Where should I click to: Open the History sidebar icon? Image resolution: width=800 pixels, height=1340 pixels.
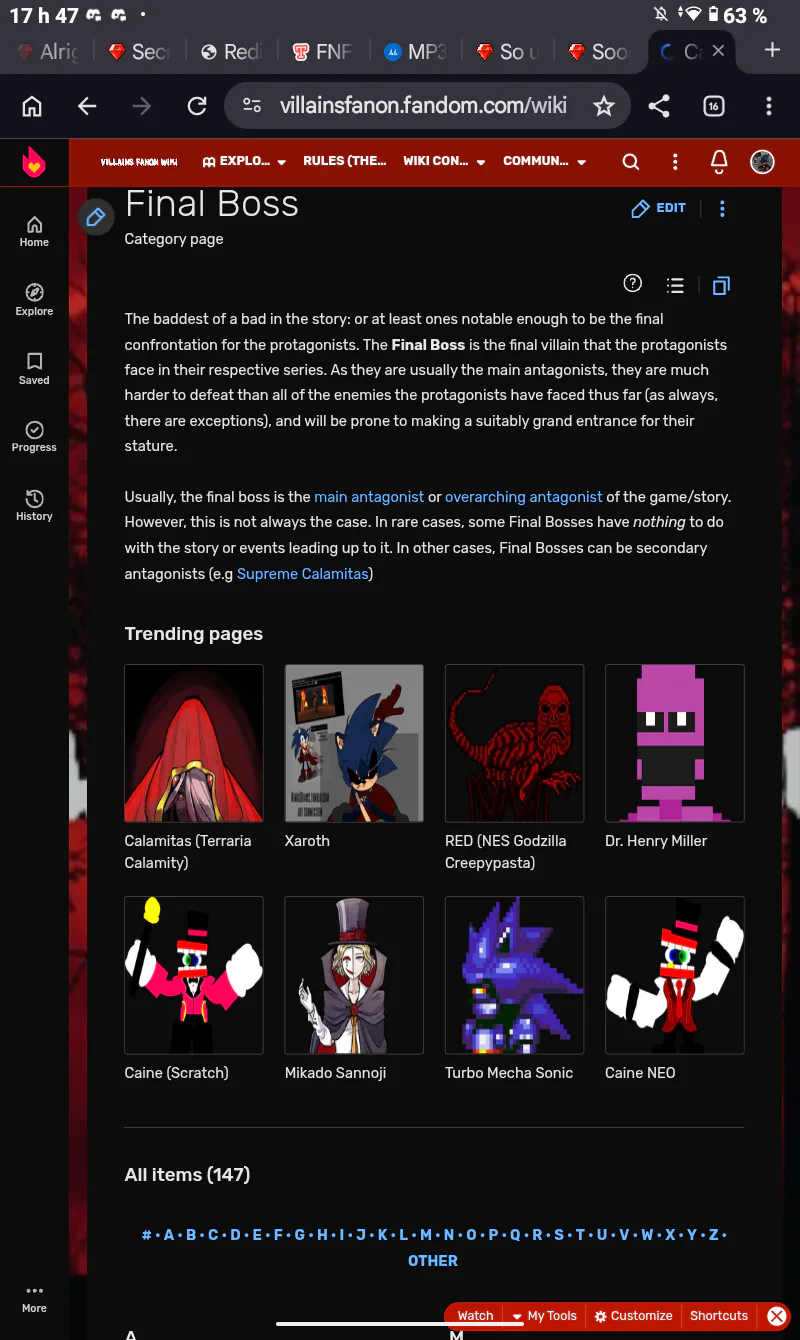point(34,505)
